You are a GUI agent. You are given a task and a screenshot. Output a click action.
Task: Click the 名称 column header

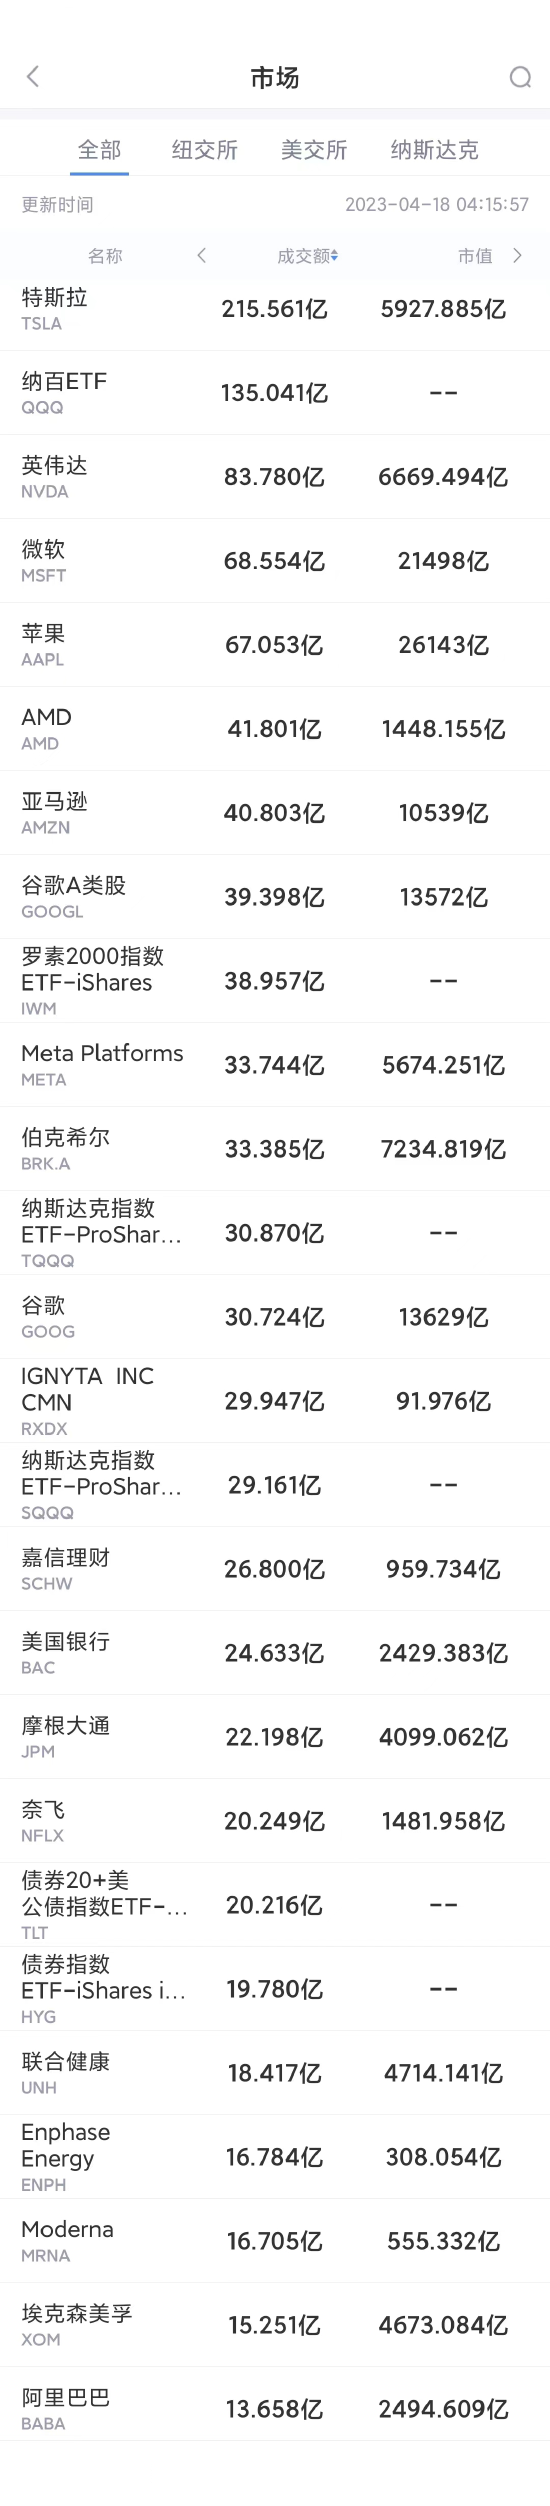coord(105,256)
